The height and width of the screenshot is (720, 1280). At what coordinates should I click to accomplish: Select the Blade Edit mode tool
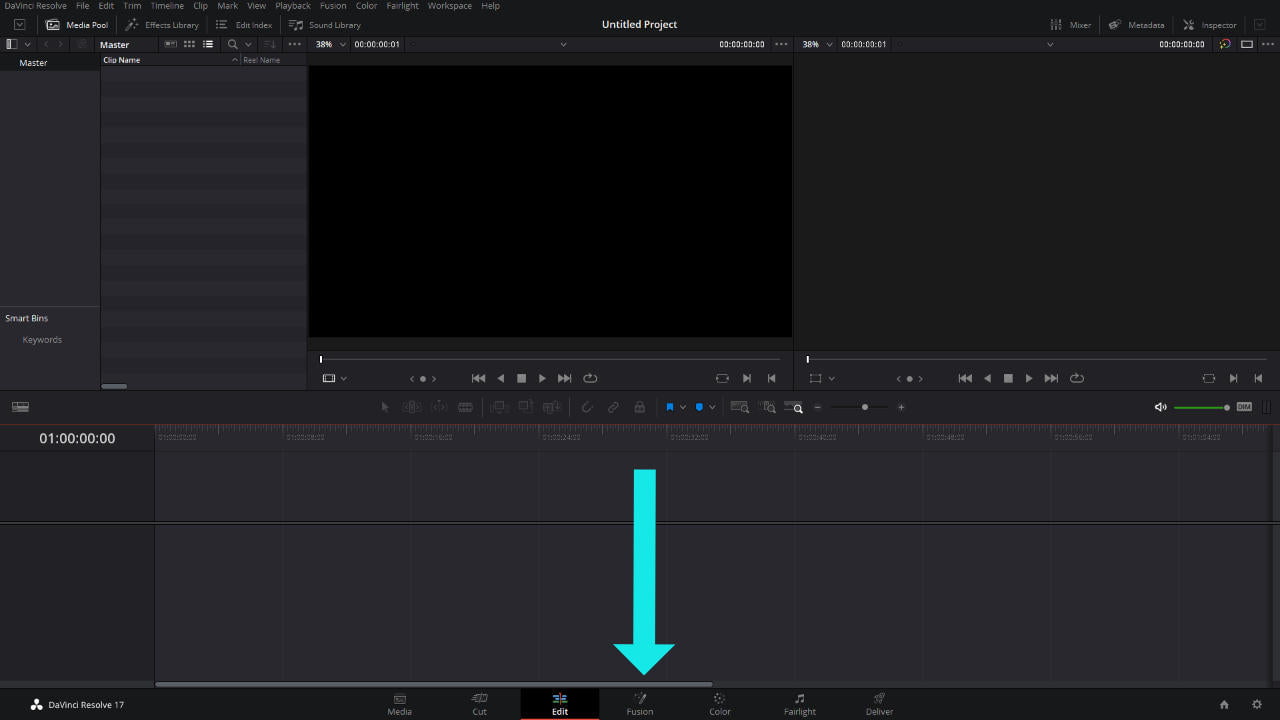click(465, 407)
